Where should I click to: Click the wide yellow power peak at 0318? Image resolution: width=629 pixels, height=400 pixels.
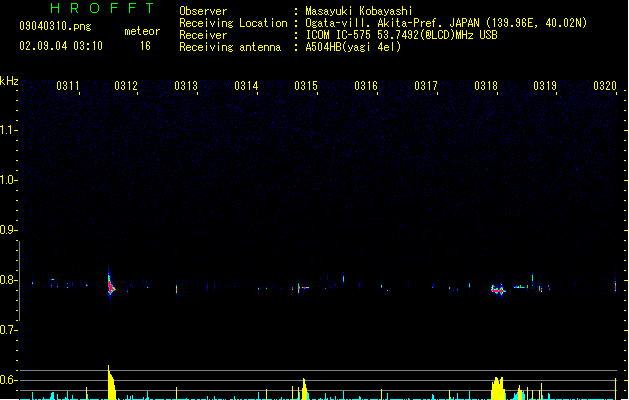click(498, 388)
